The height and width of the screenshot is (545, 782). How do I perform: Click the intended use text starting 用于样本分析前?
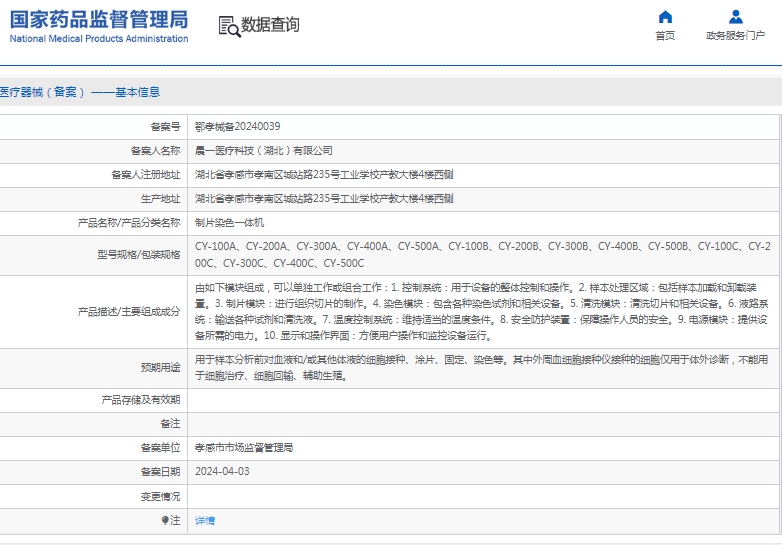click(x=481, y=367)
